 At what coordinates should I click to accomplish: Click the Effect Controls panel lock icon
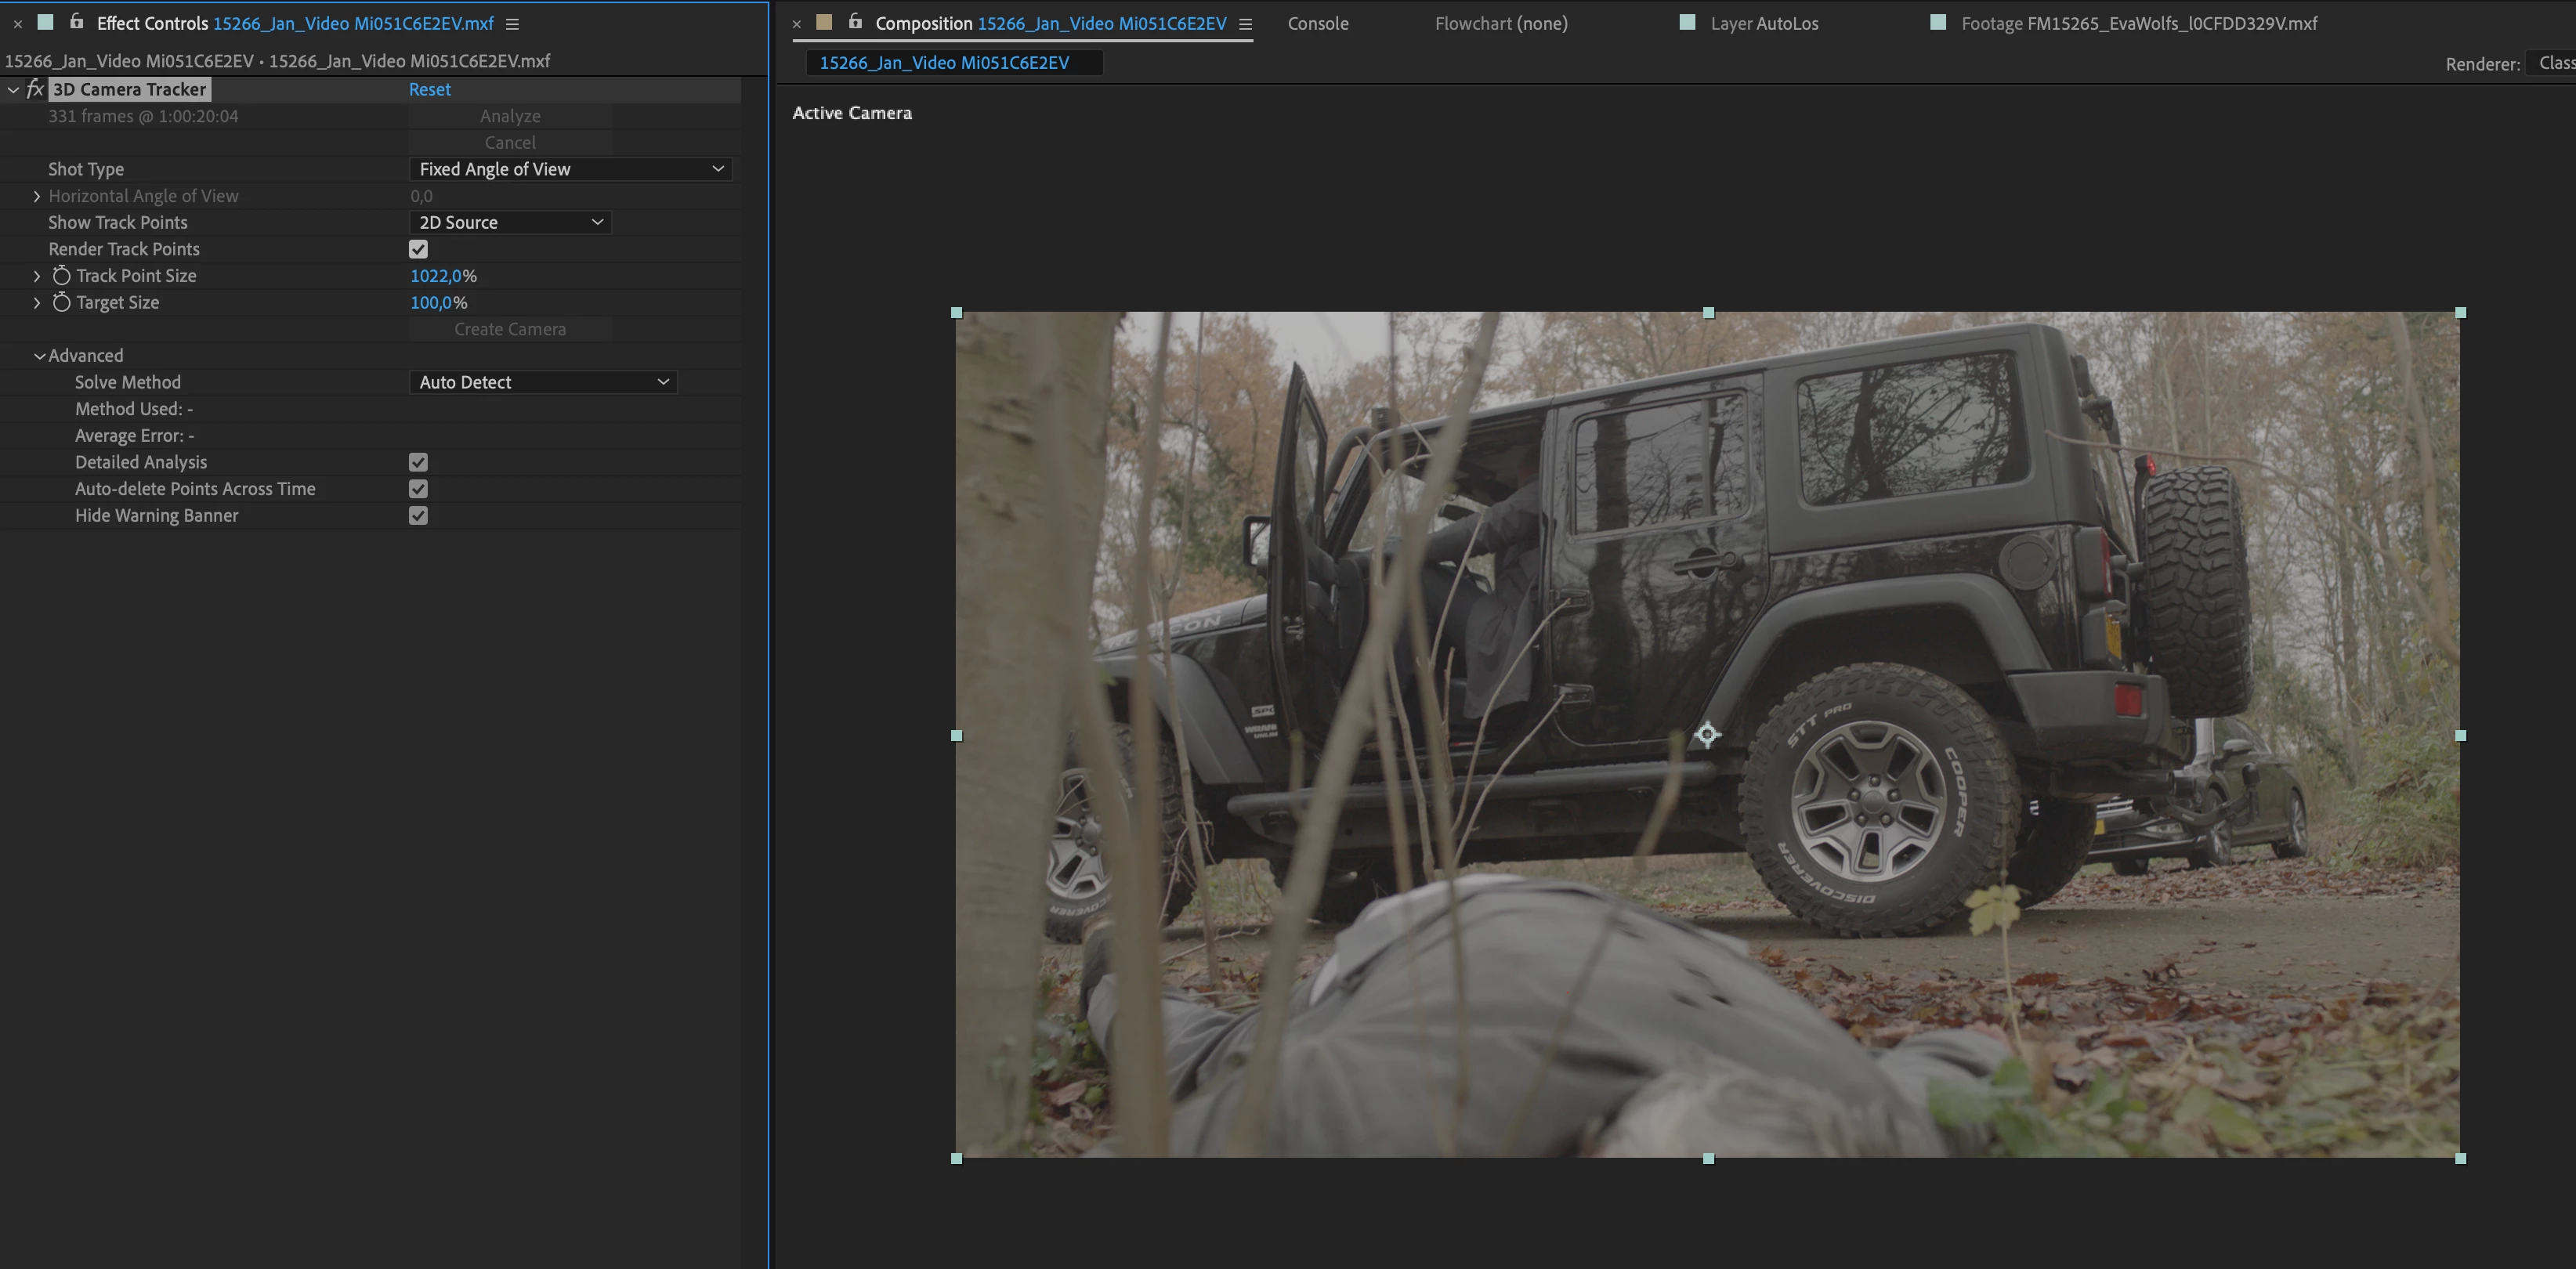click(76, 21)
